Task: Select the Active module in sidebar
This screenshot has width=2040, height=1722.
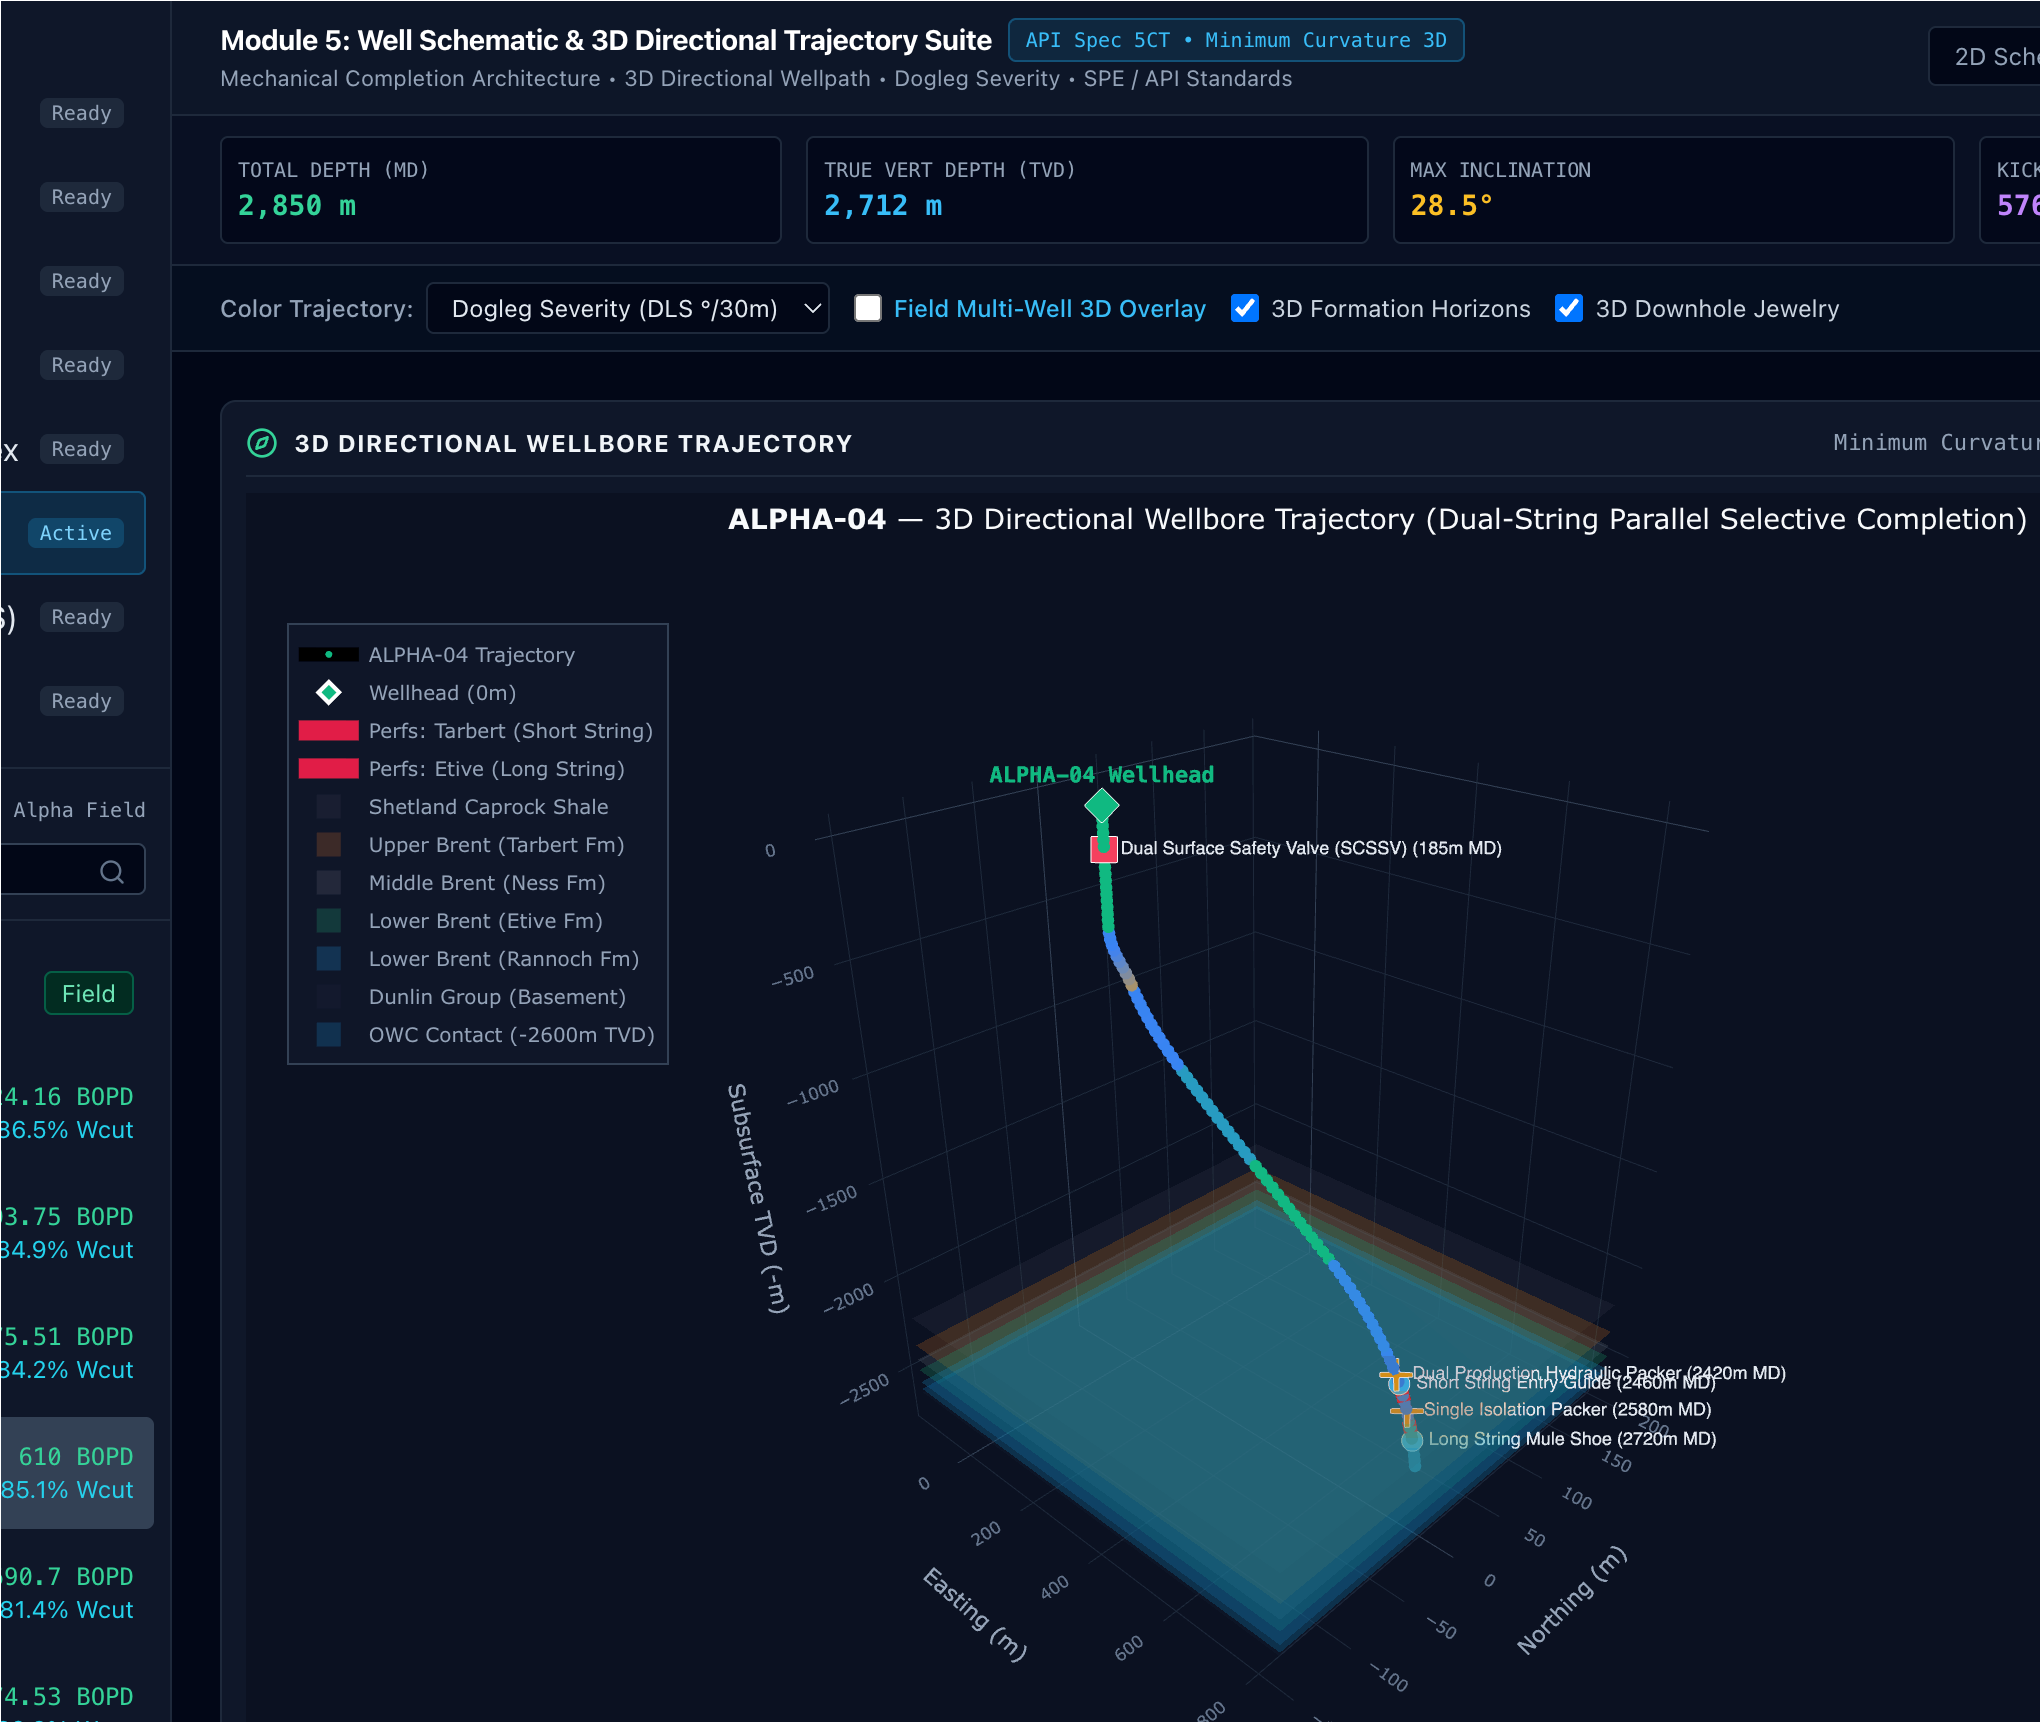Action: (74, 533)
